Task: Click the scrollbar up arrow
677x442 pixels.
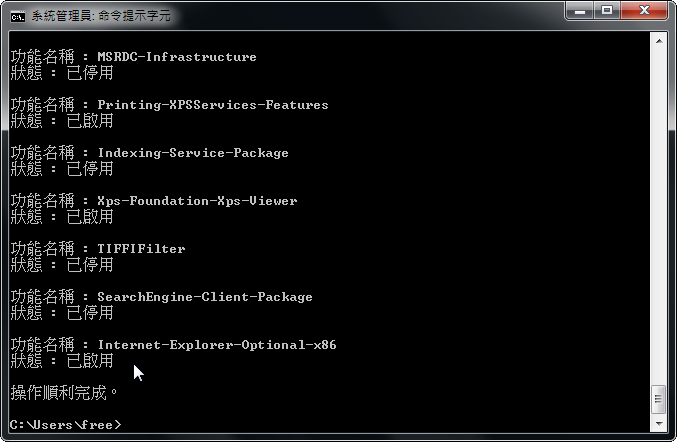Action: point(659,41)
